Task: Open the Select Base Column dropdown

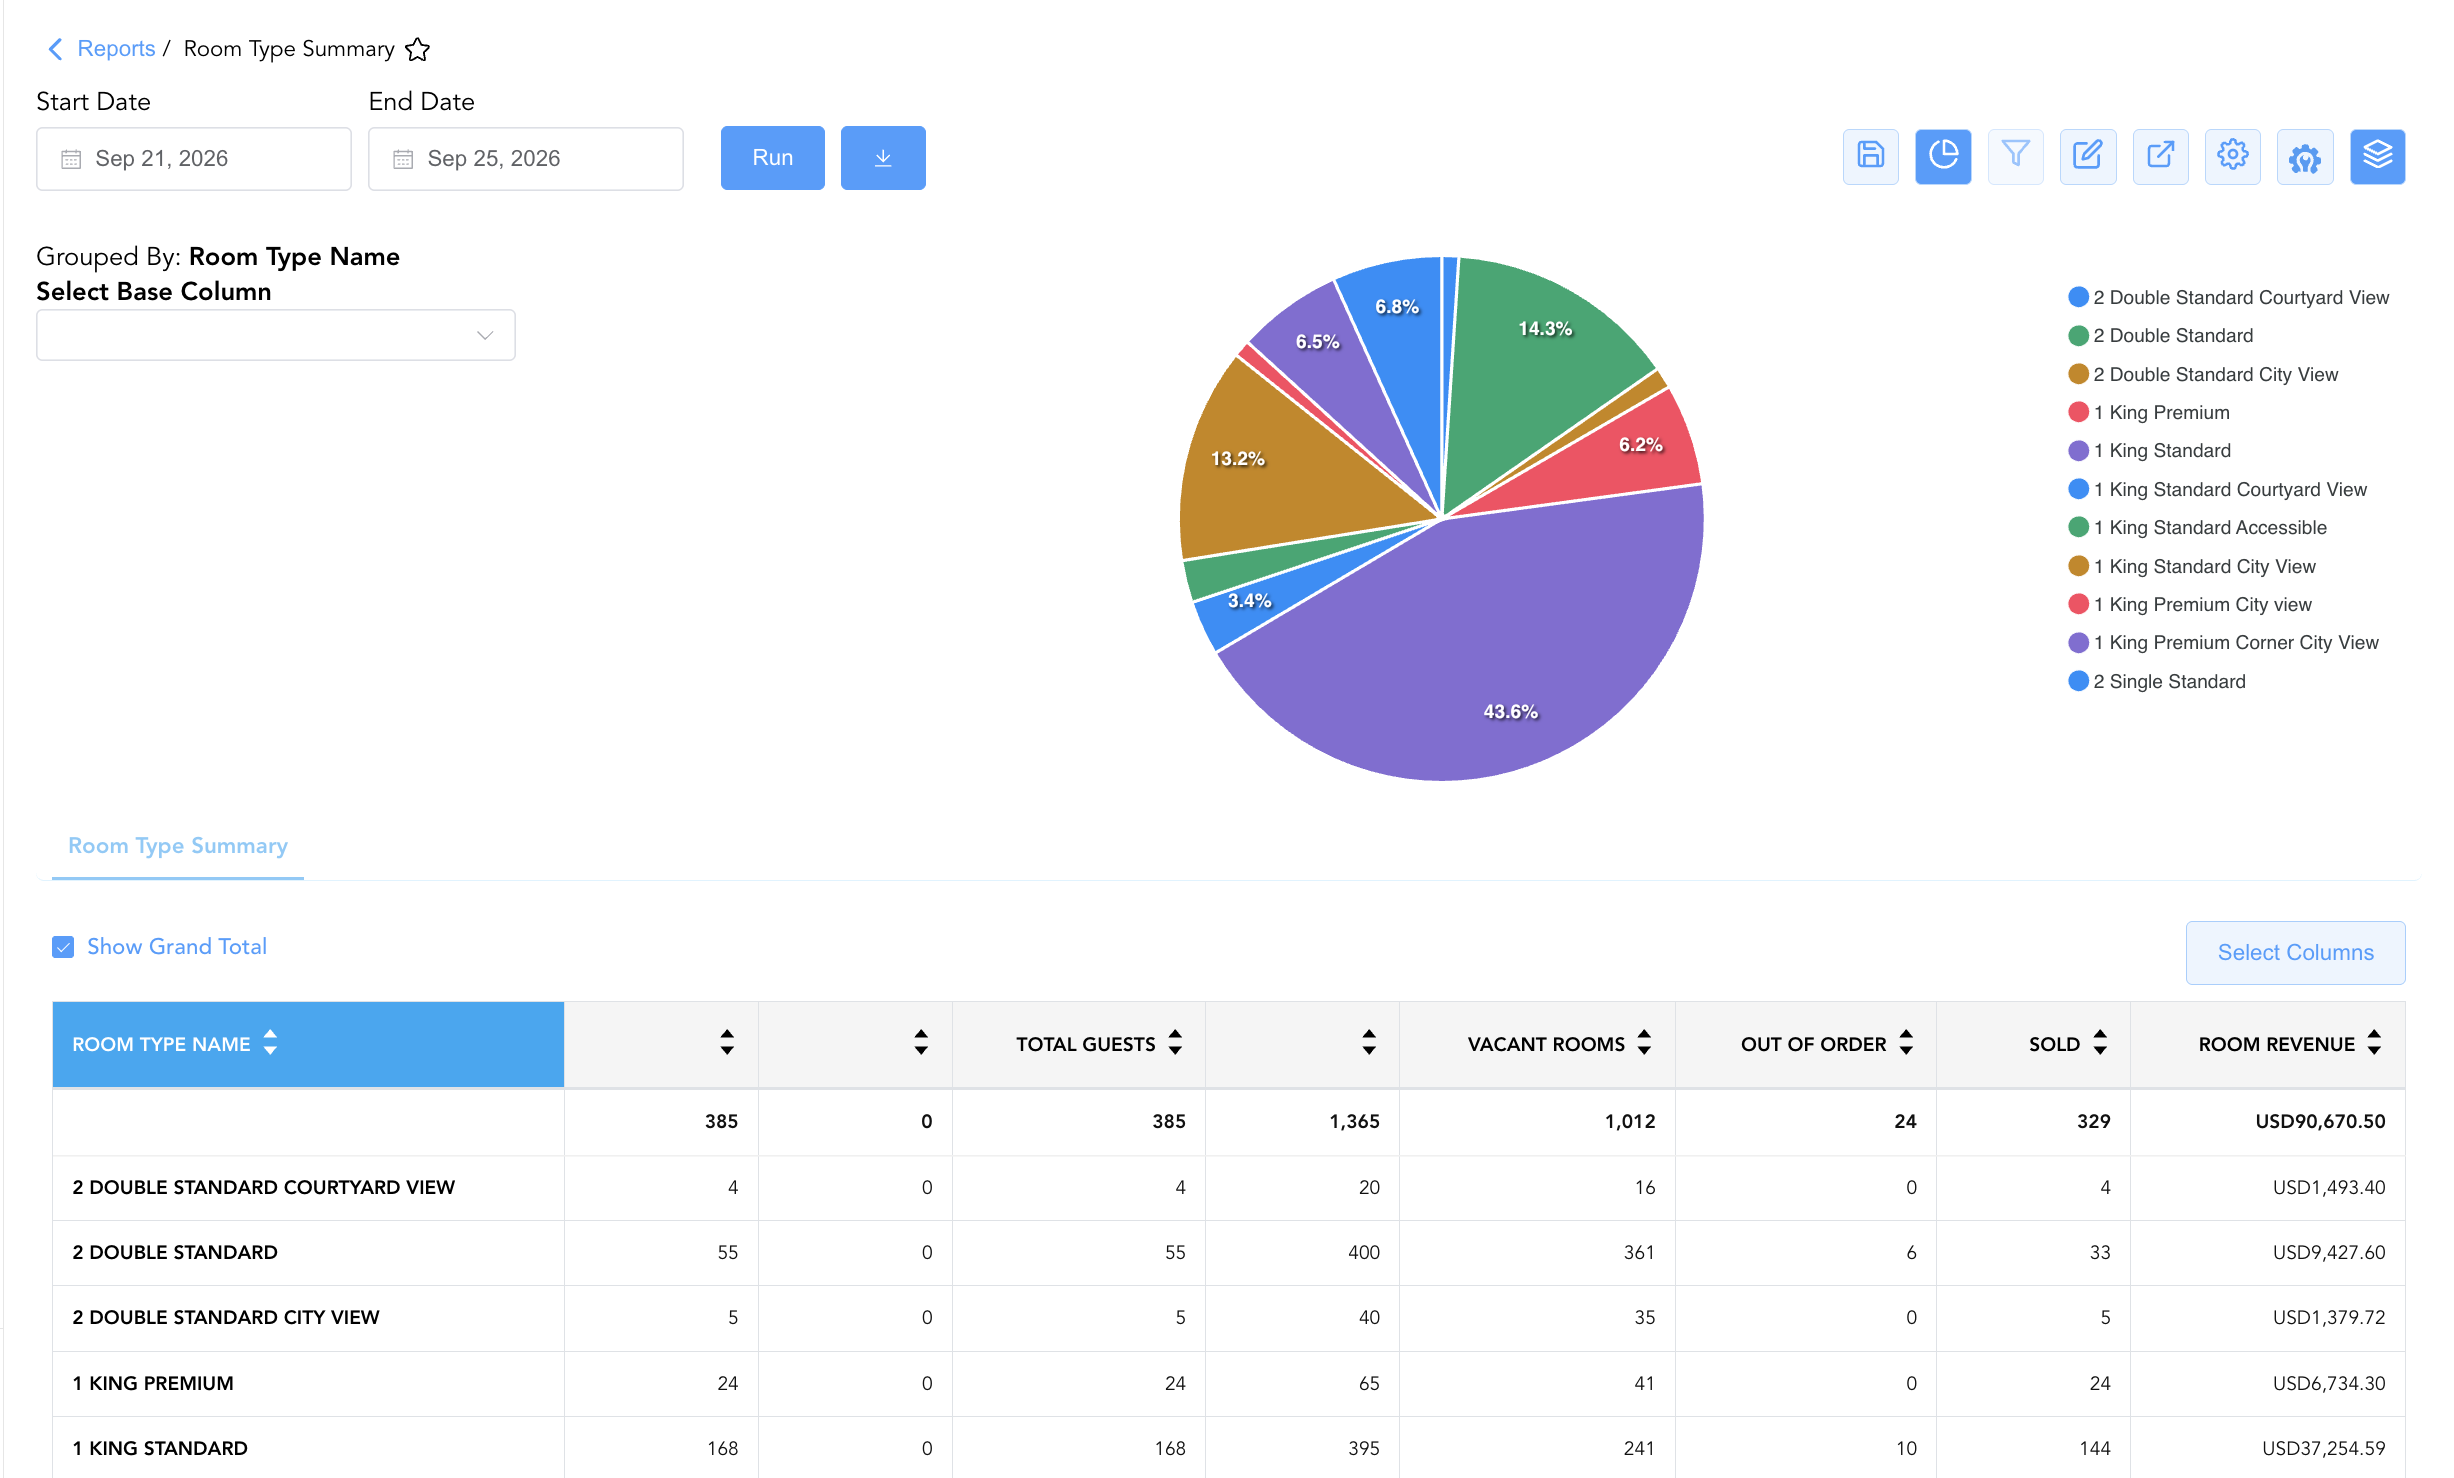Action: (x=276, y=335)
